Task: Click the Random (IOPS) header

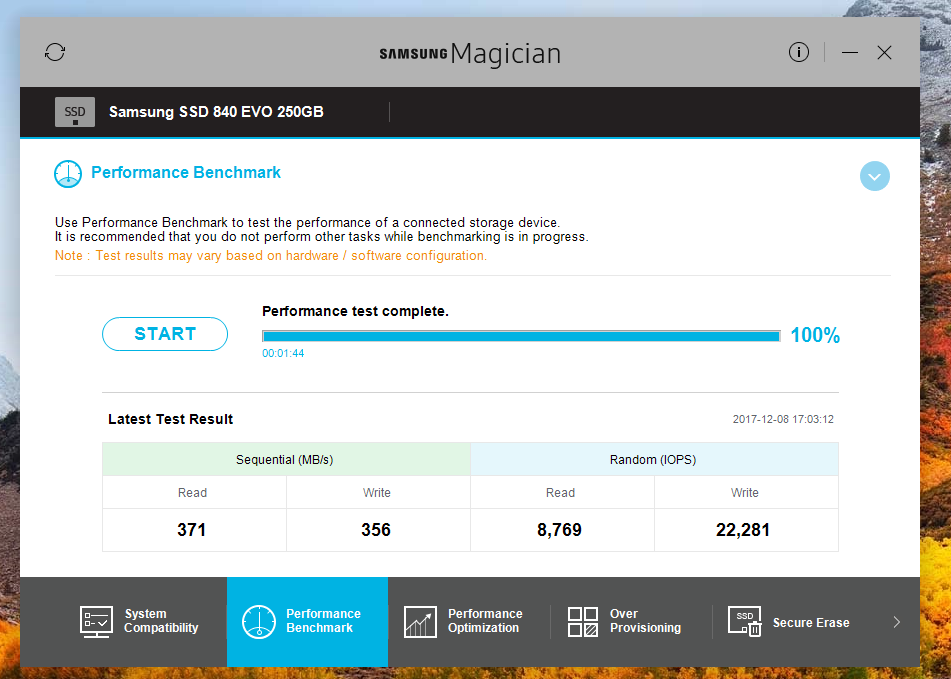Action: 654,460
